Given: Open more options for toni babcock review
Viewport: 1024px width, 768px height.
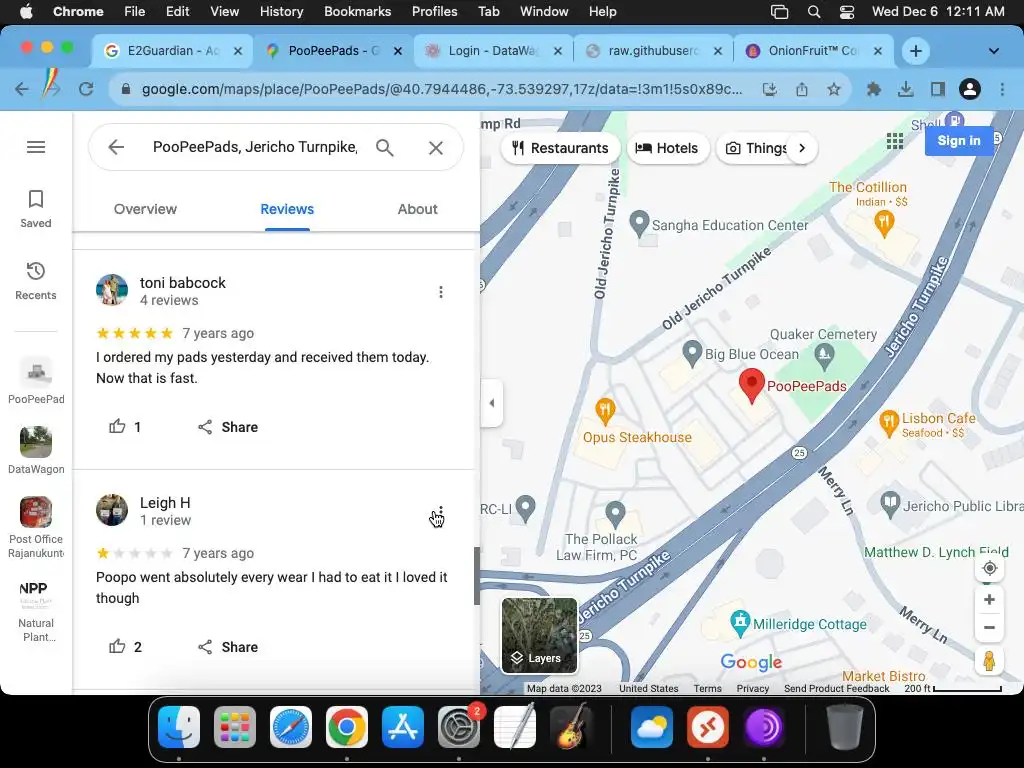Looking at the screenshot, I should pyautogui.click(x=441, y=292).
